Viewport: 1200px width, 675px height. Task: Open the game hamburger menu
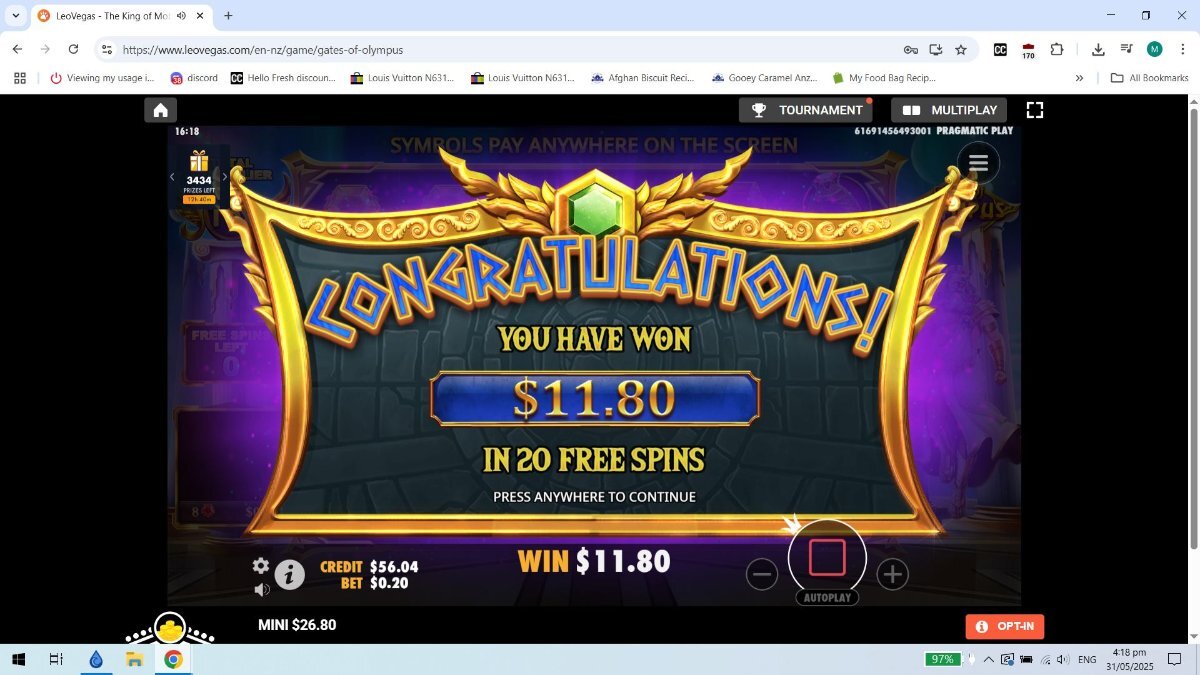[x=978, y=163]
